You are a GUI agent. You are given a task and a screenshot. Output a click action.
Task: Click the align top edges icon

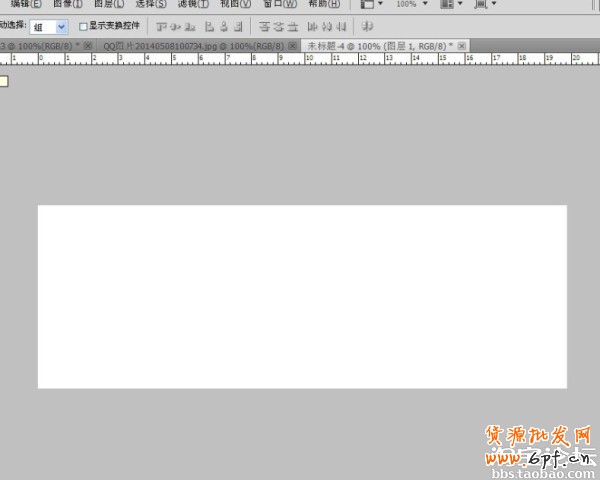161,26
